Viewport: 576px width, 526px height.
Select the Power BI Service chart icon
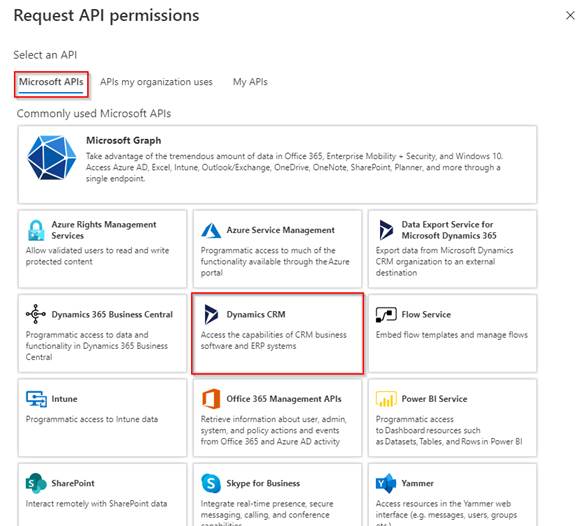(x=386, y=399)
